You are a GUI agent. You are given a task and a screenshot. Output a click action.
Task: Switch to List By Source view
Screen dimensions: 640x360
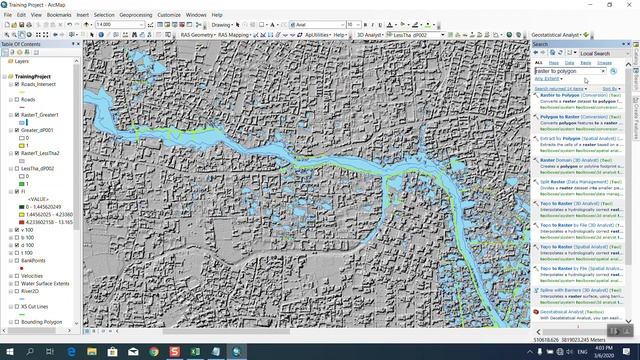tap(12, 52)
